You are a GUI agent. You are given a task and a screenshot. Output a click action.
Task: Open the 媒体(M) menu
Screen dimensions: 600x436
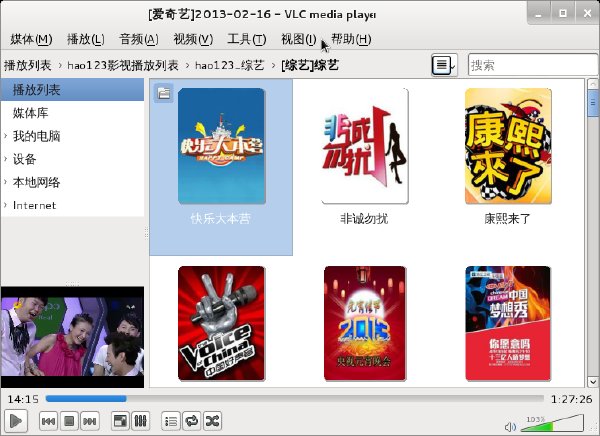pyautogui.click(x=31, y=39)
